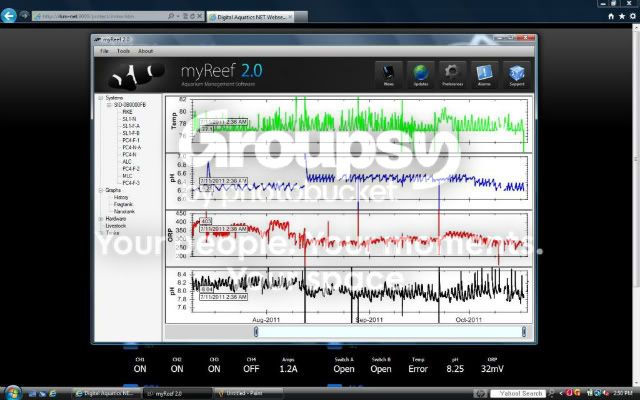Click the Switch A Open status
The height and width of the screenshot is (400, 640).
(344, 369)
